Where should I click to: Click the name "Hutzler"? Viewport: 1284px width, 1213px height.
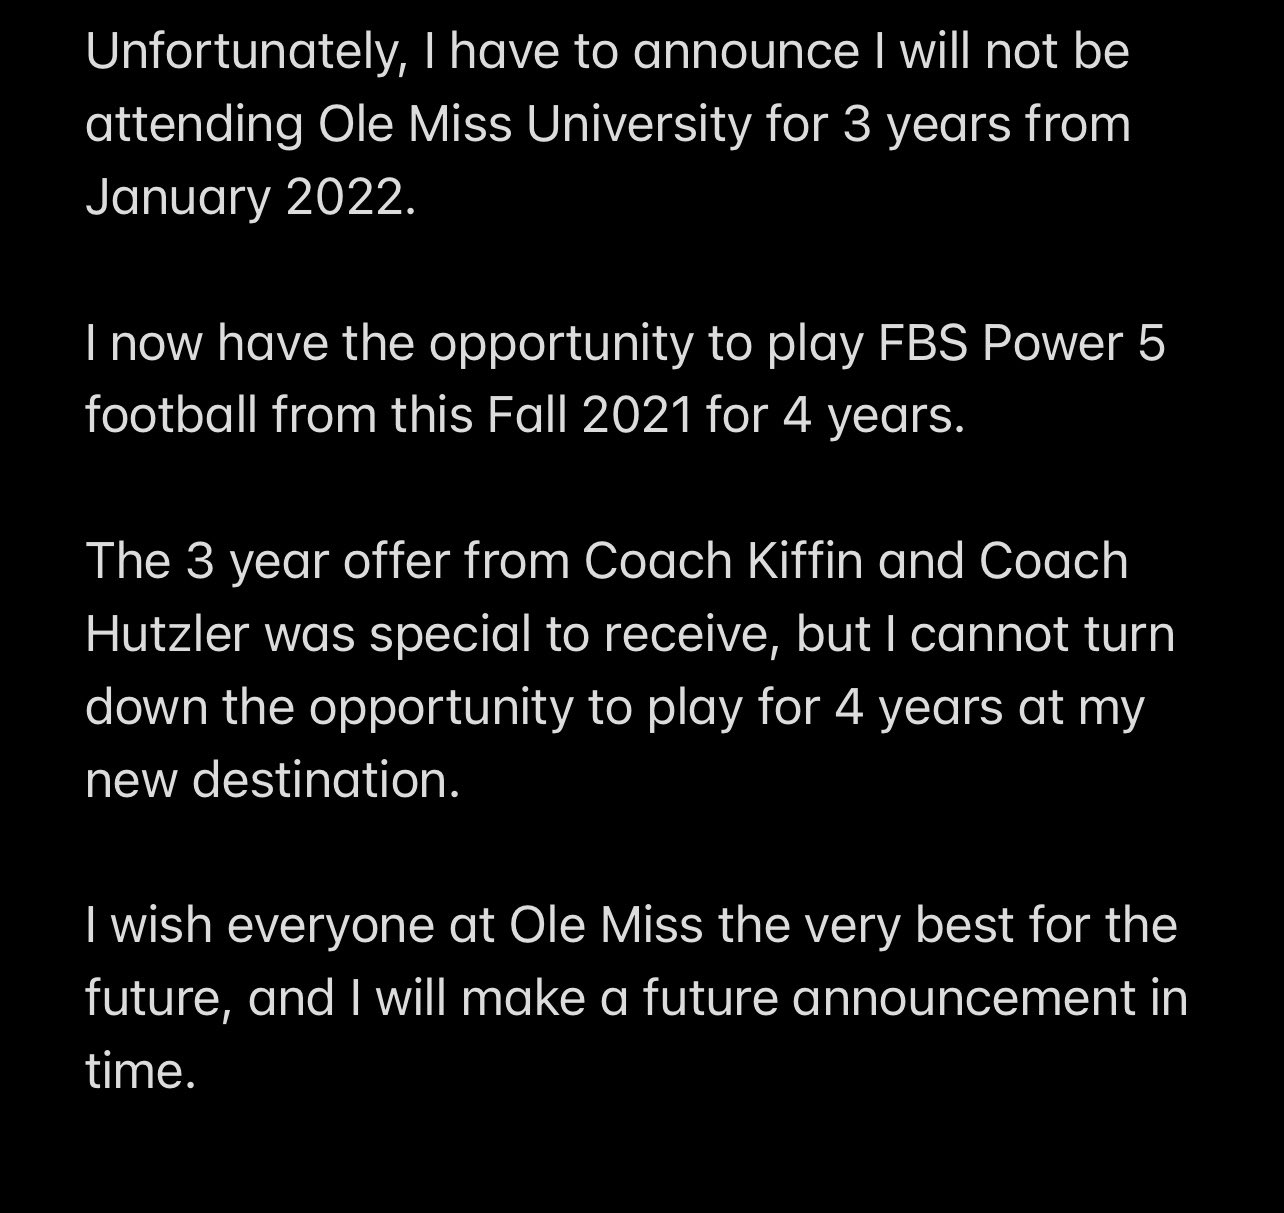click(166, 634)
